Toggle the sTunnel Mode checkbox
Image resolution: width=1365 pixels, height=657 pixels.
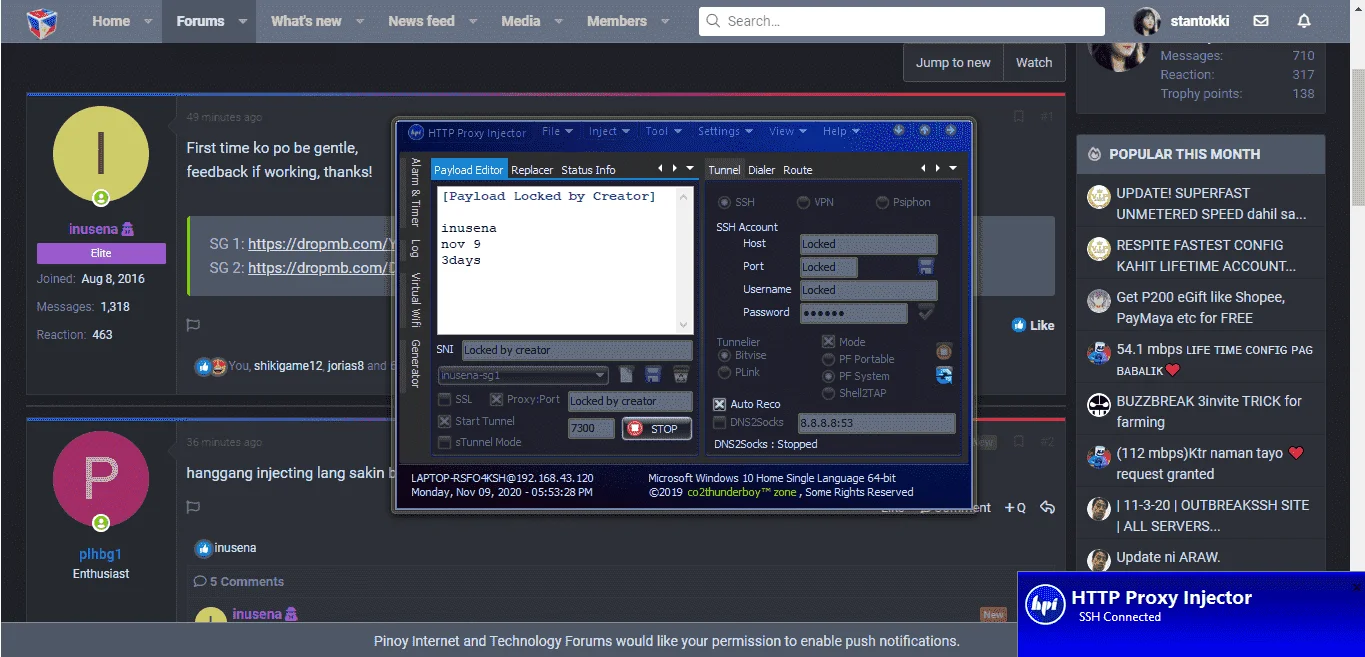pyautogui.click(x=445, y=442)
